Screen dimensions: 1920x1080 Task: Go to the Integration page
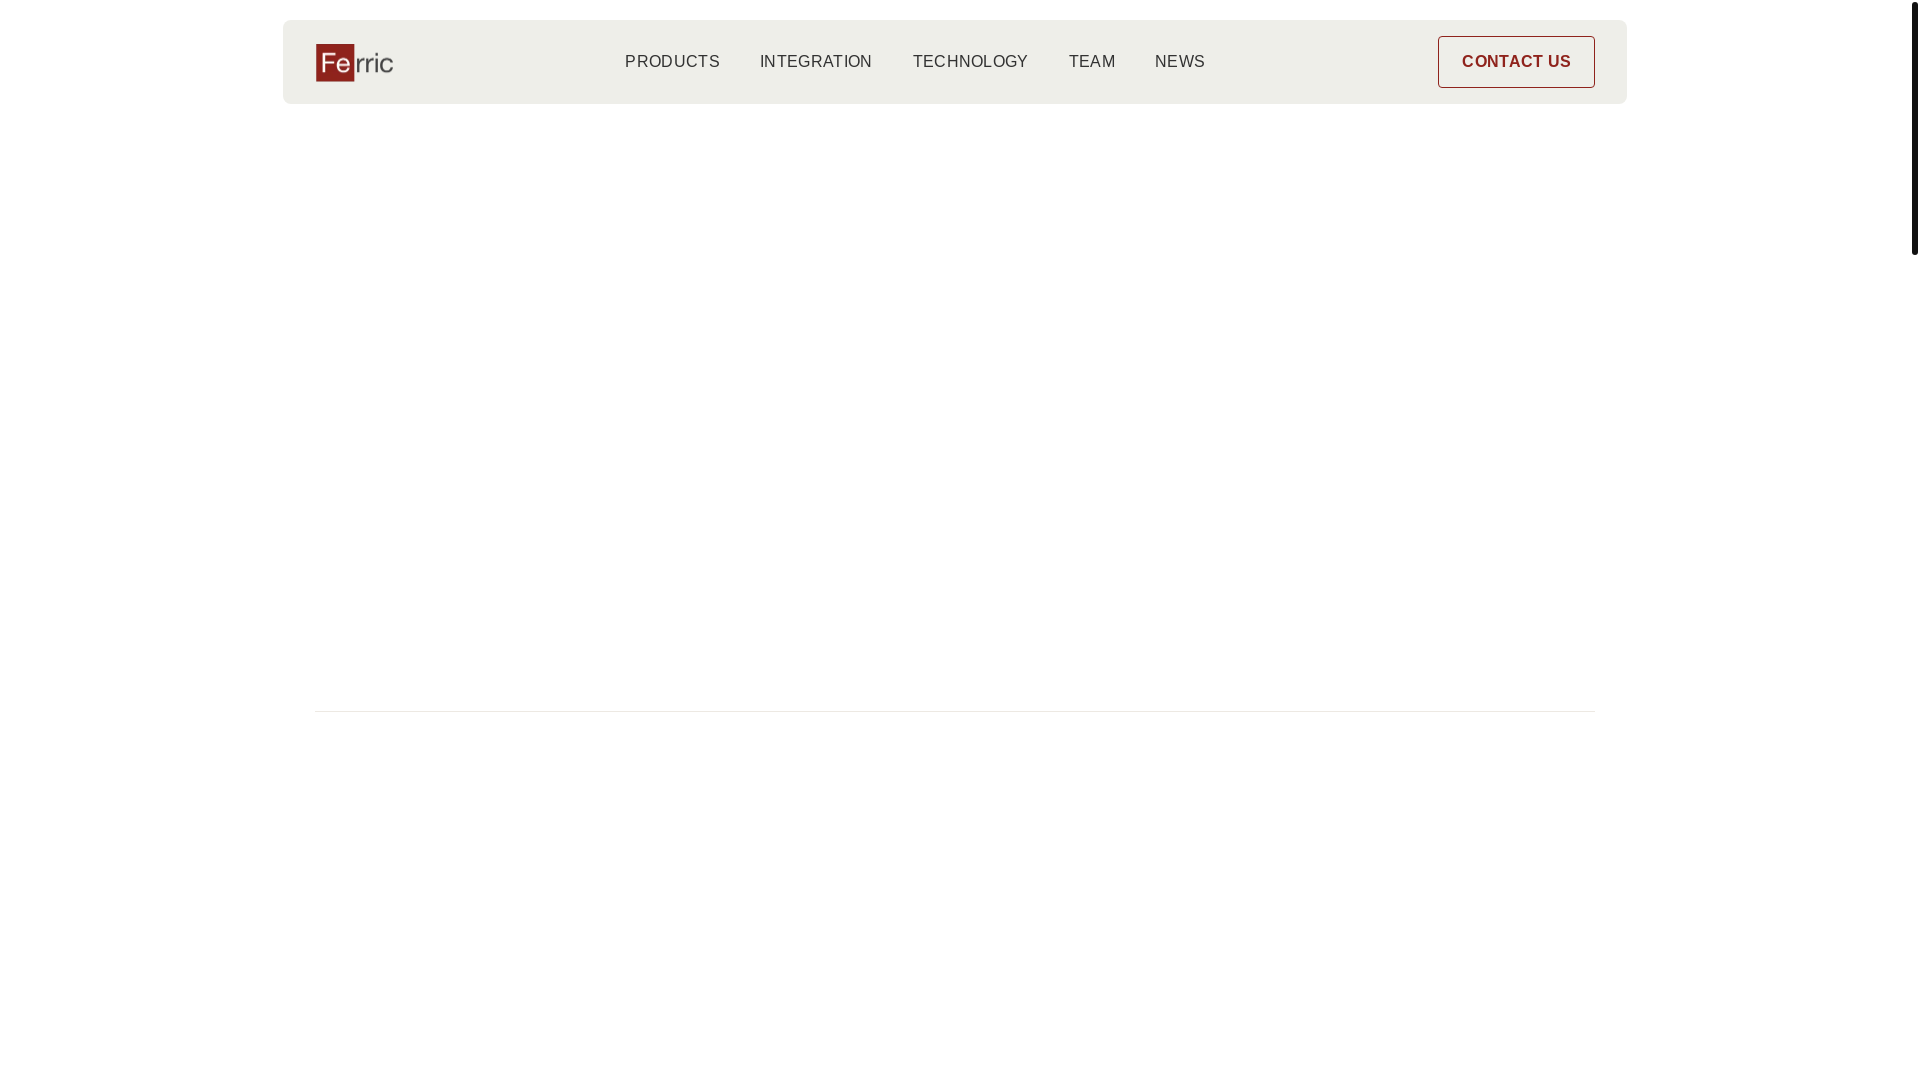pyautogui.click(x=816, y=62)
